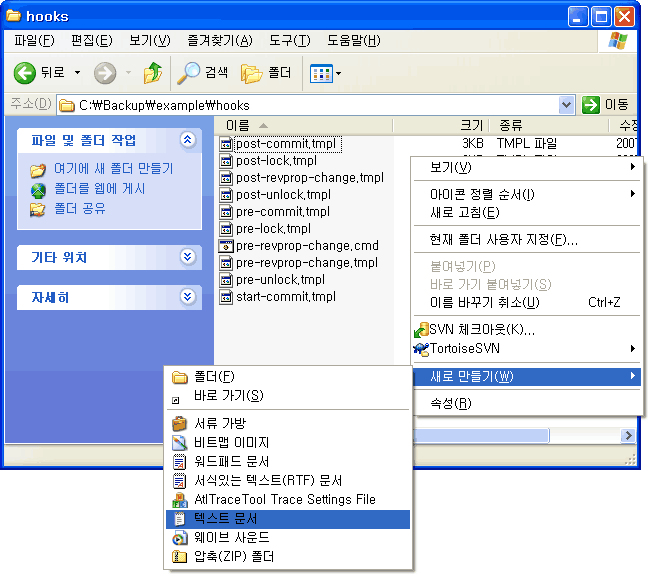Select the pre-revprop-change.cmd file icon
This screenshot has height=574, width=648.
click(226, 246)
